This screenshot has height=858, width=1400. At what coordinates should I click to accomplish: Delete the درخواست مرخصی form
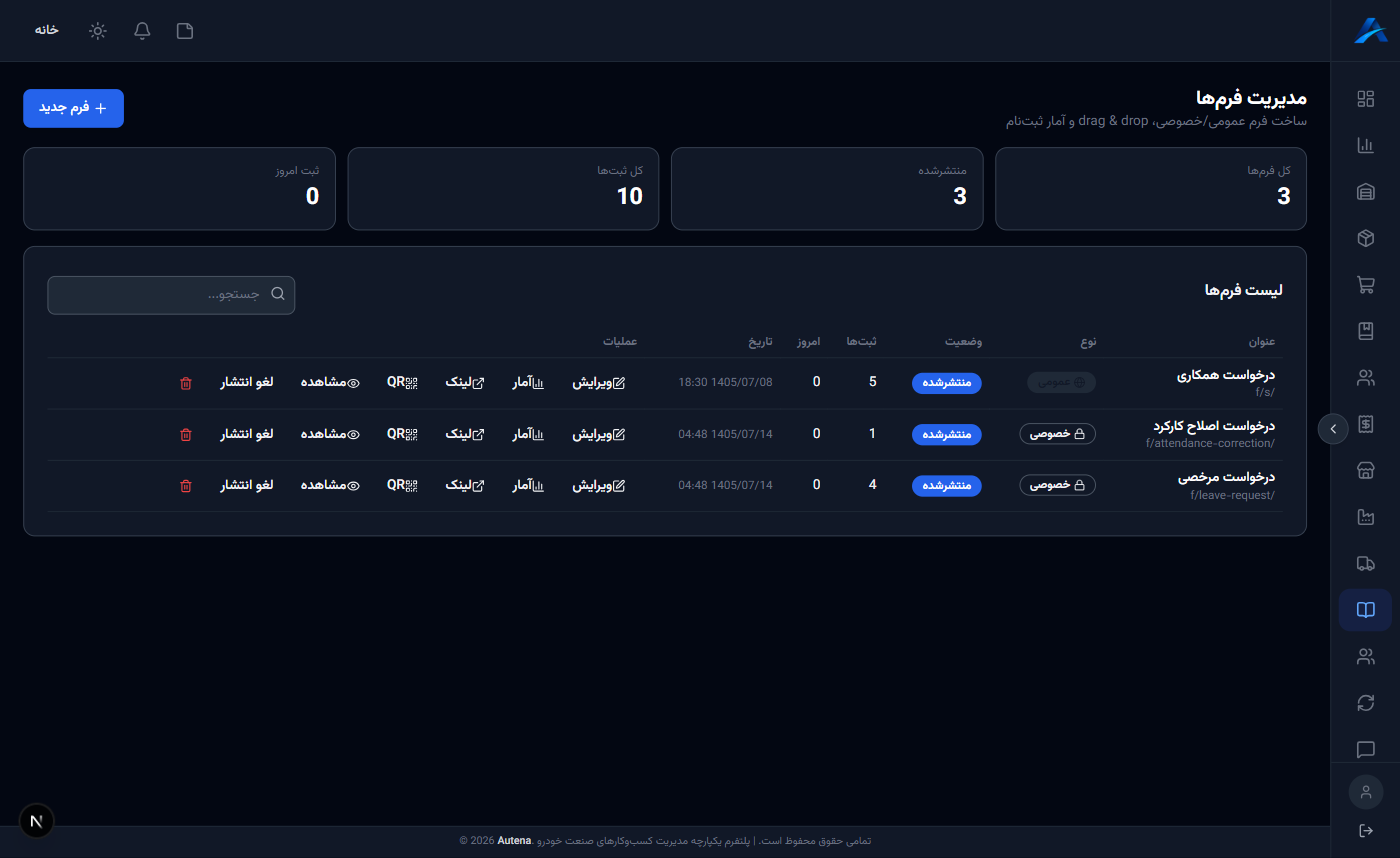tap(185, 486)
